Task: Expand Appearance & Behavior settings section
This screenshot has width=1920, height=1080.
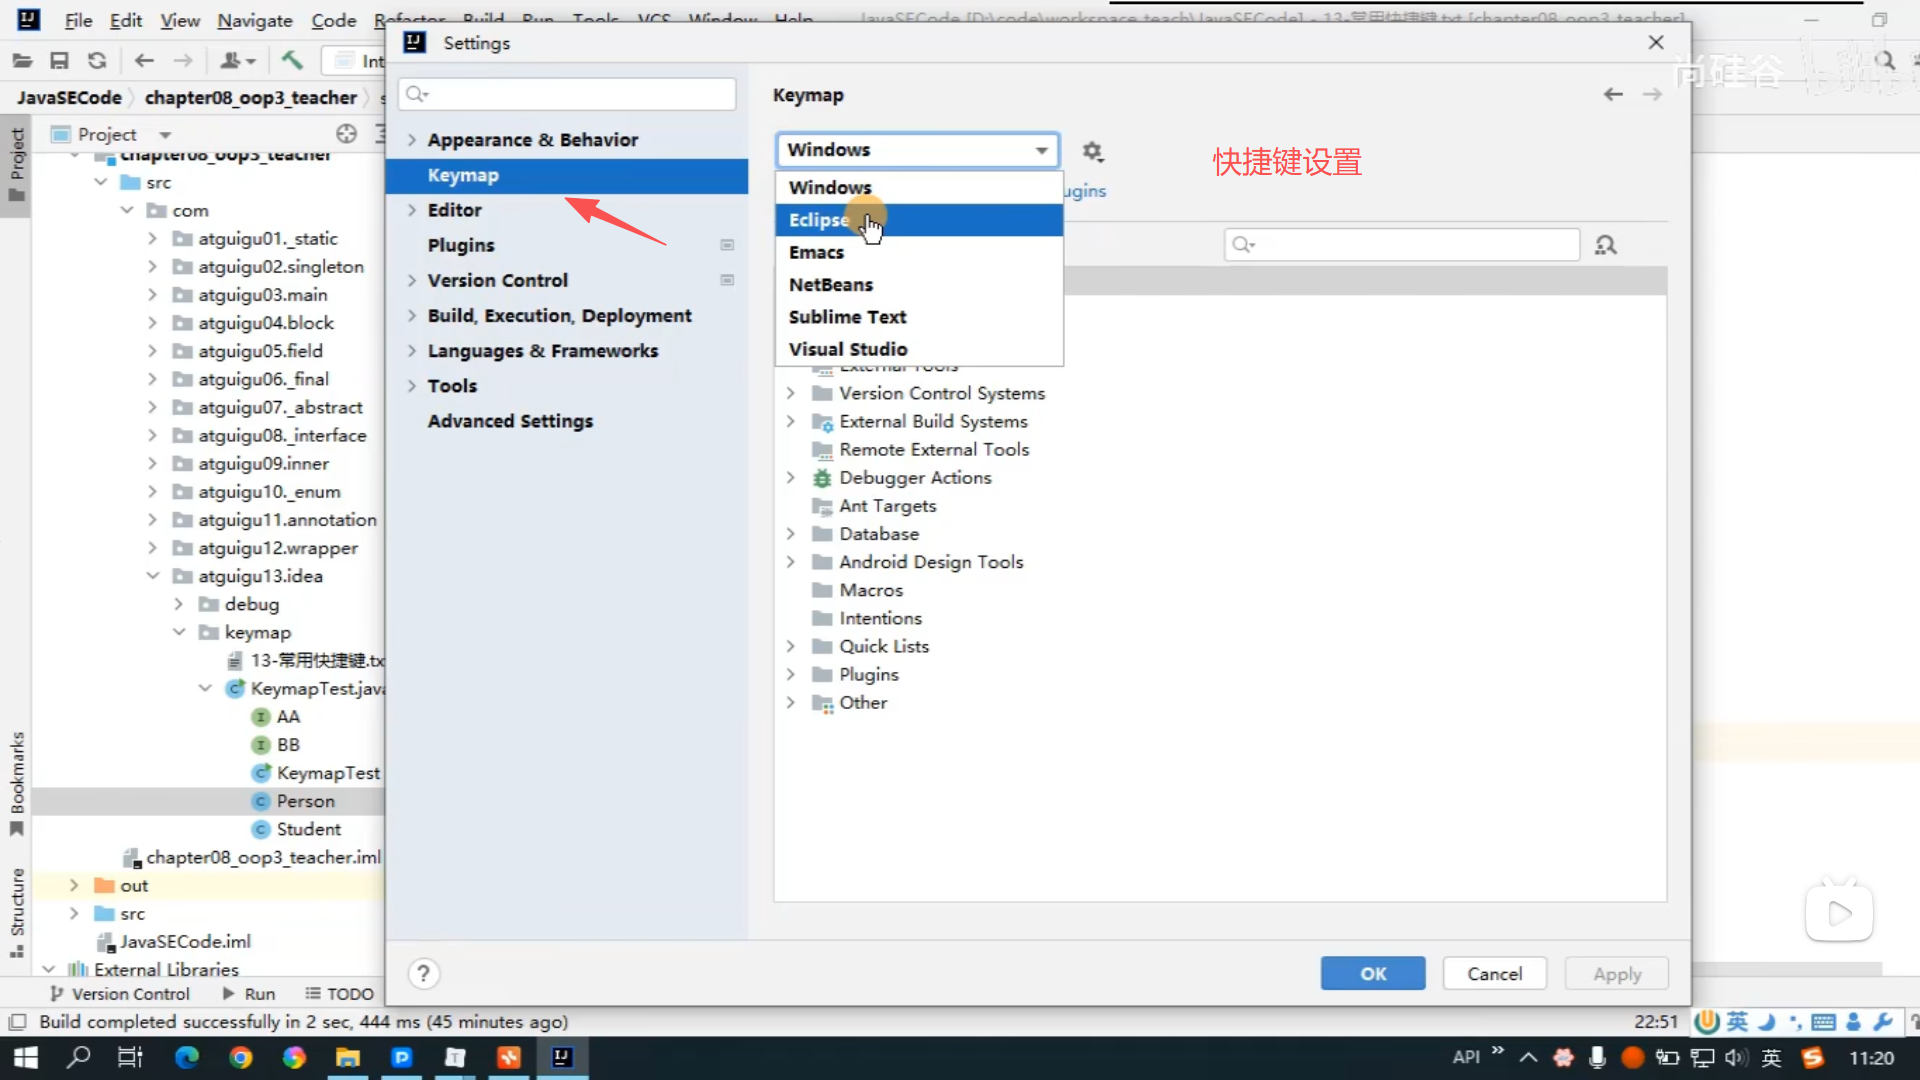Action: tap(411, 140)
